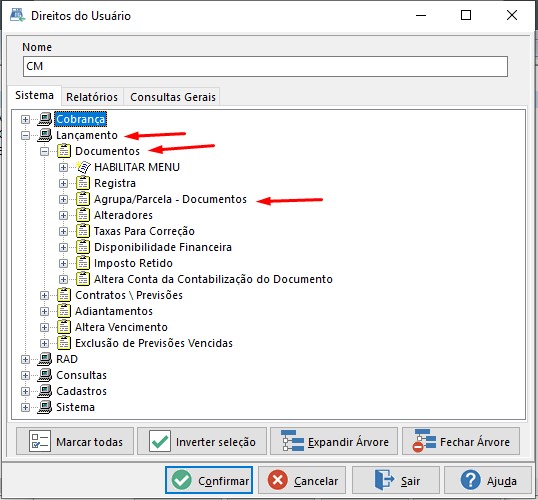This screenshot has width=538, height=500.
Task: Switch to the Relatórios tab
Action: pyautogui.click(x=92, y=97)
